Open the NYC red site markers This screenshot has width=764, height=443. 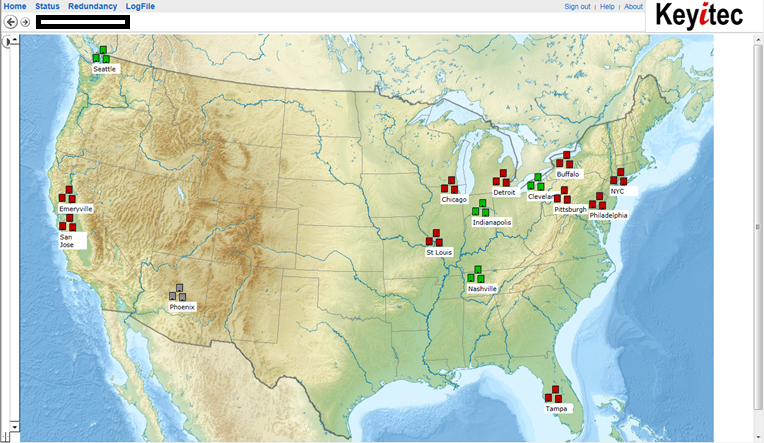tap(619, 176)
